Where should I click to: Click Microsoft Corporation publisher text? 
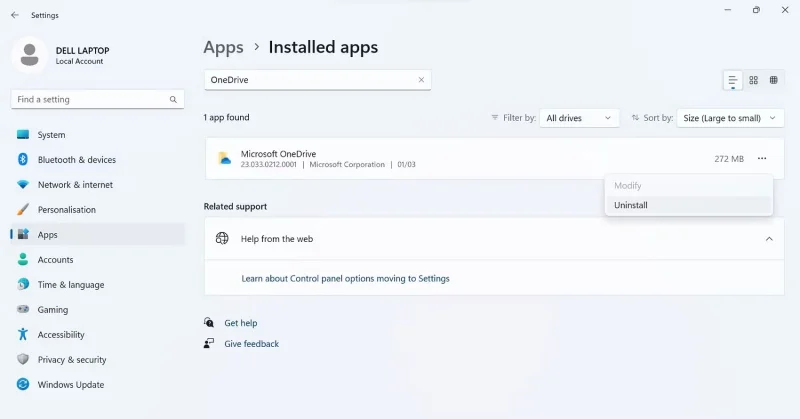tap(347, 164)
